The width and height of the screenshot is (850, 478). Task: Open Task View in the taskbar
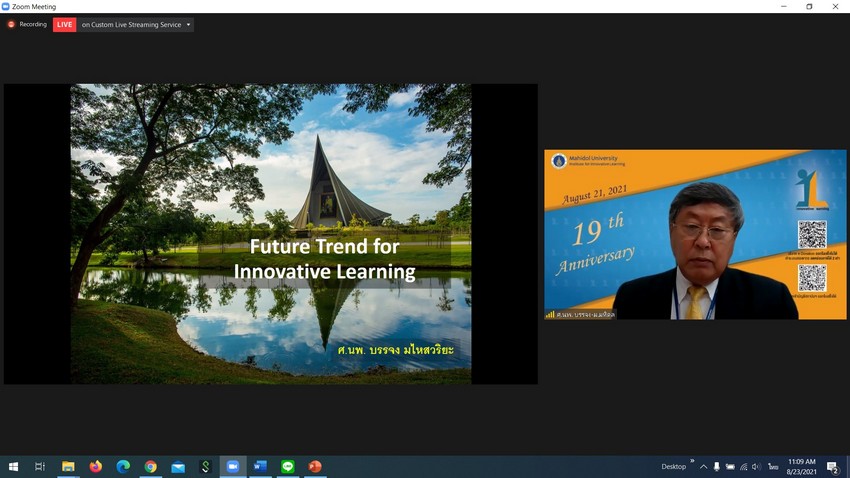pyautogui.click(x=40, y=466)
